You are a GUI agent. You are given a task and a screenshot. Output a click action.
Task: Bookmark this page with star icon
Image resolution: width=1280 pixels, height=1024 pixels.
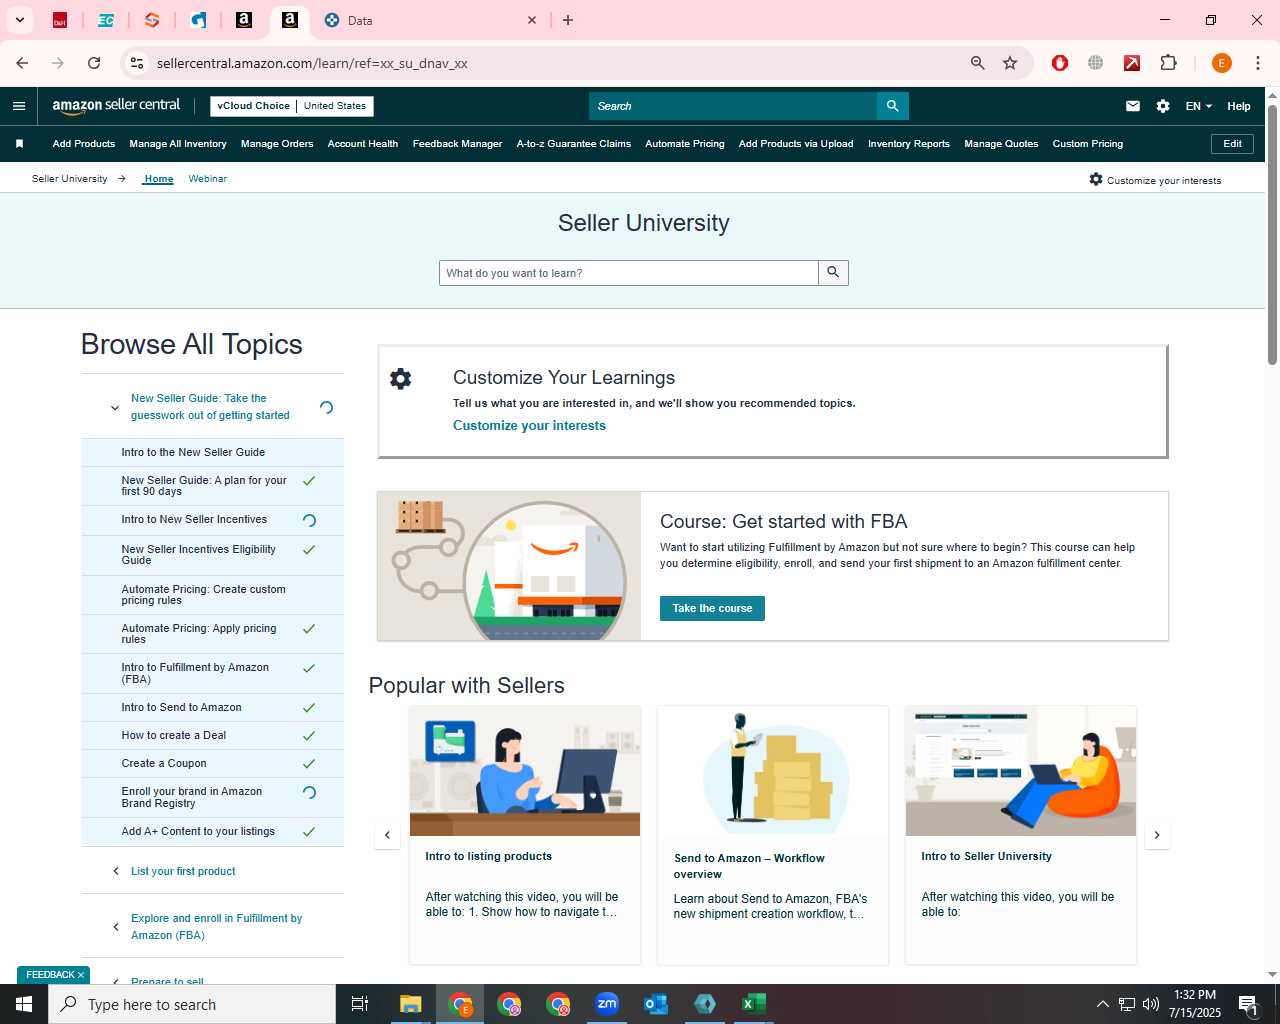pos(1010,63)
